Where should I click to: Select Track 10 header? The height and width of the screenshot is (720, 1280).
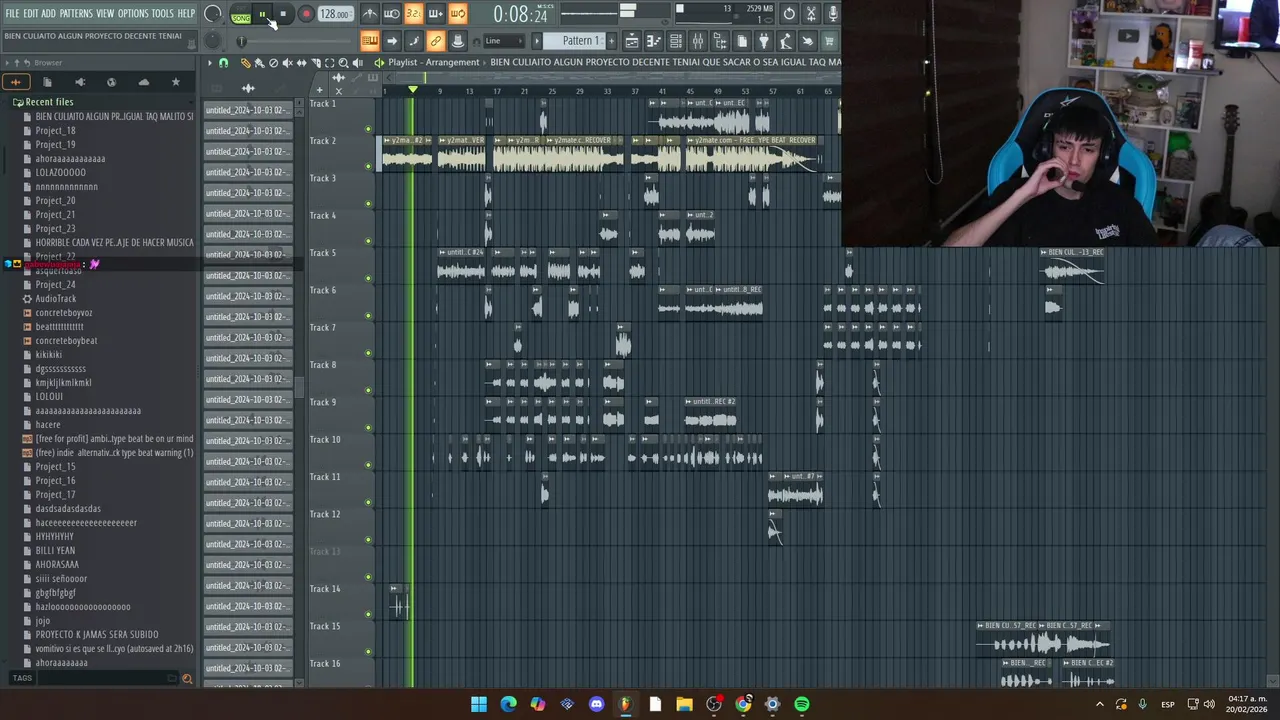[x=340, y=452]
